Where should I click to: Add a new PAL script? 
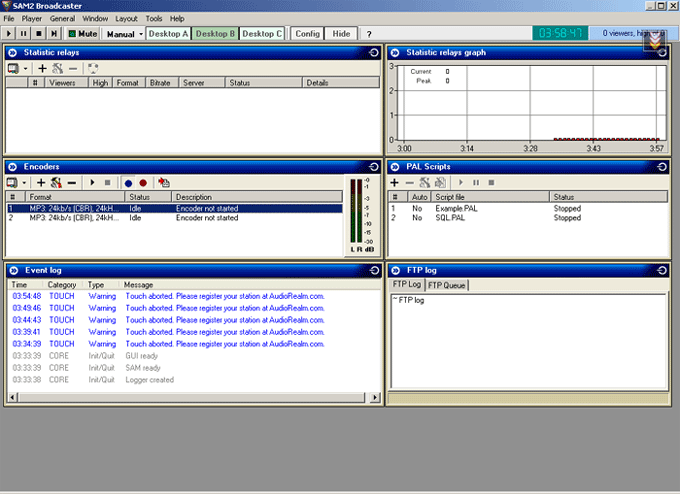click(x=394, y=183)
